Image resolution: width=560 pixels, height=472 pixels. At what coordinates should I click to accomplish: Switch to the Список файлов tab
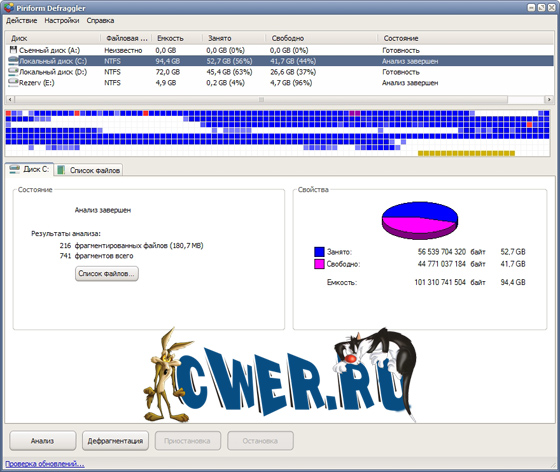click(89, 170)
